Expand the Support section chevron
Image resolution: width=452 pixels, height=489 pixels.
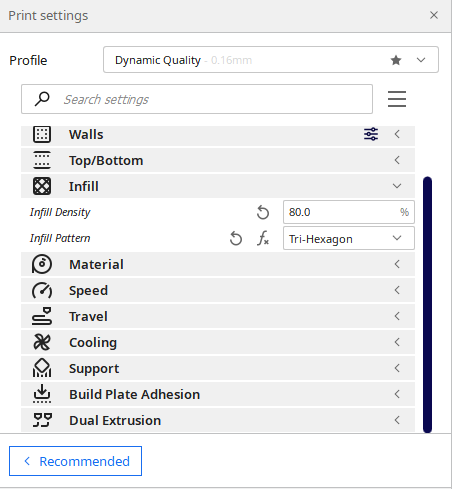point(397,368)
